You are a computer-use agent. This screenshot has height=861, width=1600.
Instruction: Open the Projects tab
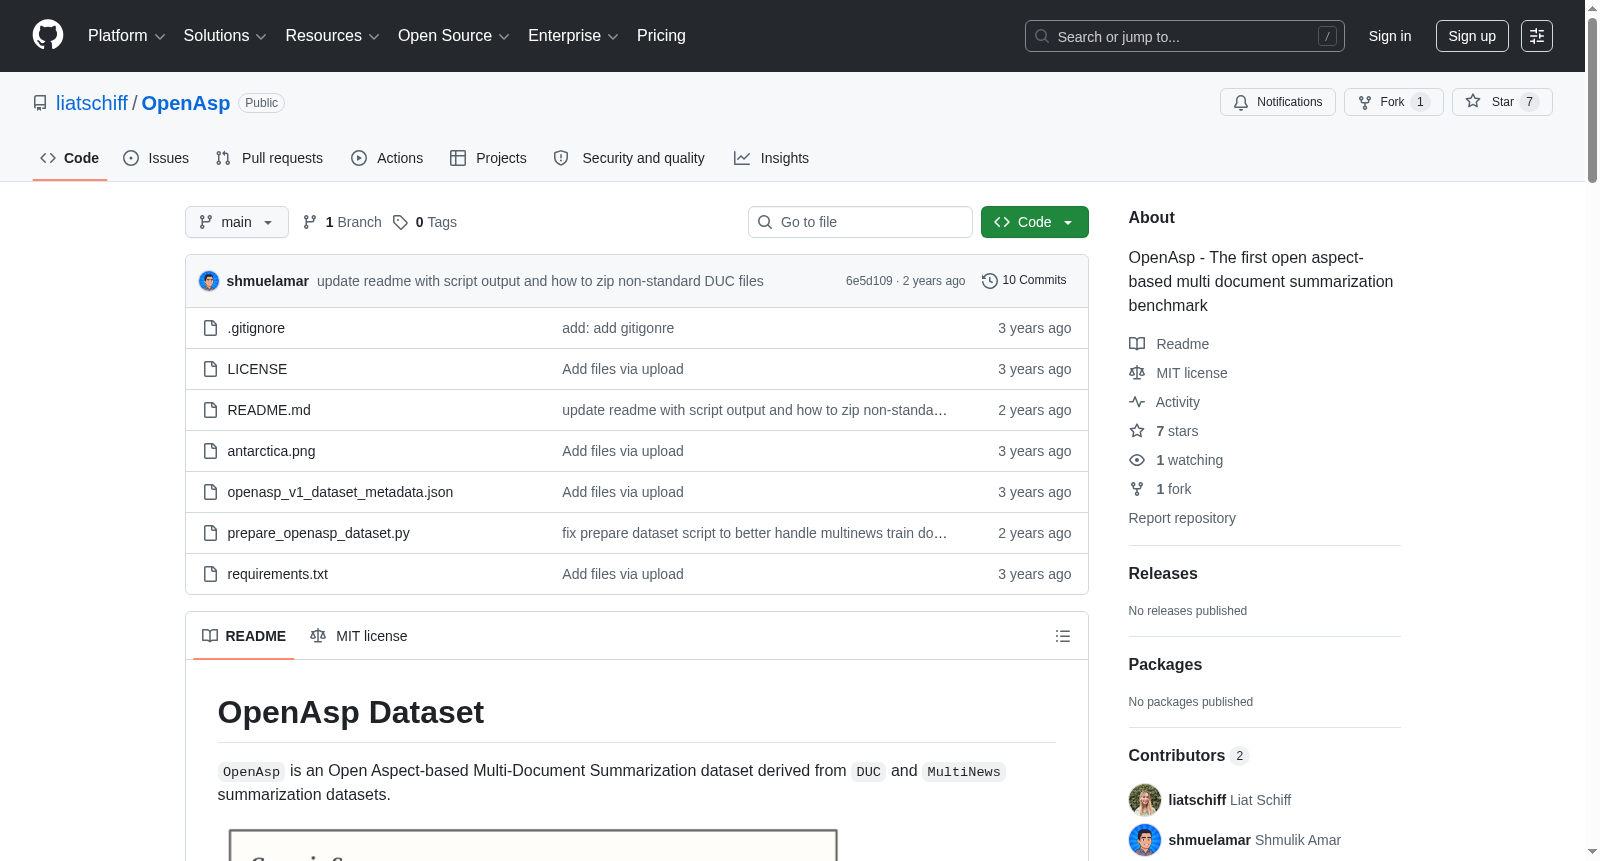488,158
